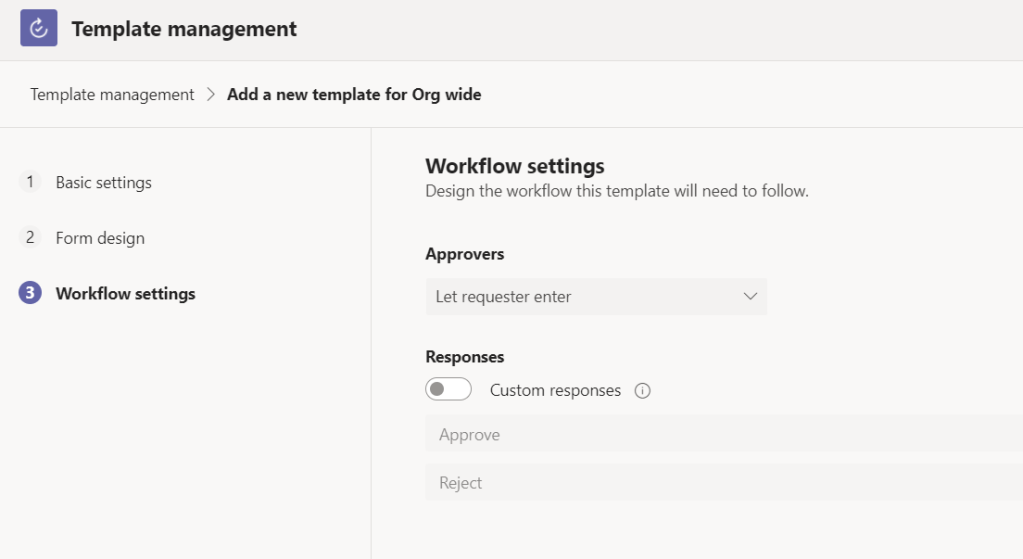1023x559 pixels.
Task: Click the step 2 number circle
Action: coord(30,238)
